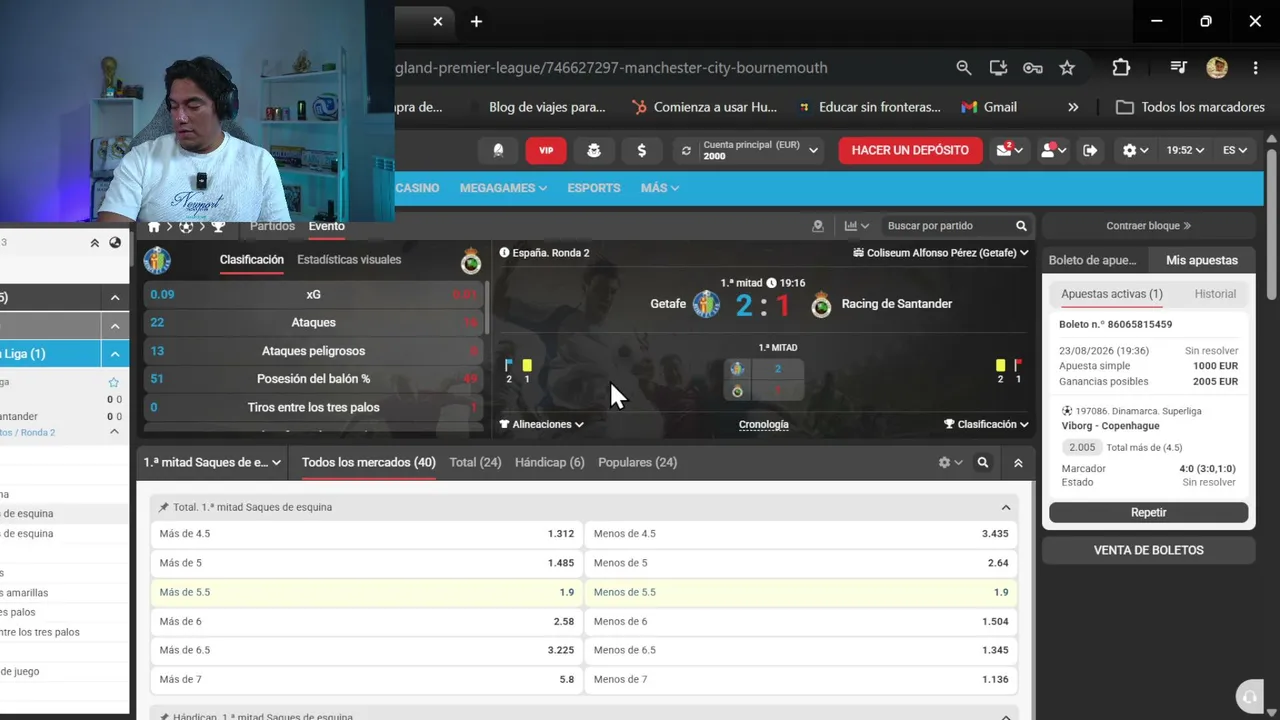Click the globe icon in left sidebar
The image size is (1280, 720).
click(x=115, y=242)
